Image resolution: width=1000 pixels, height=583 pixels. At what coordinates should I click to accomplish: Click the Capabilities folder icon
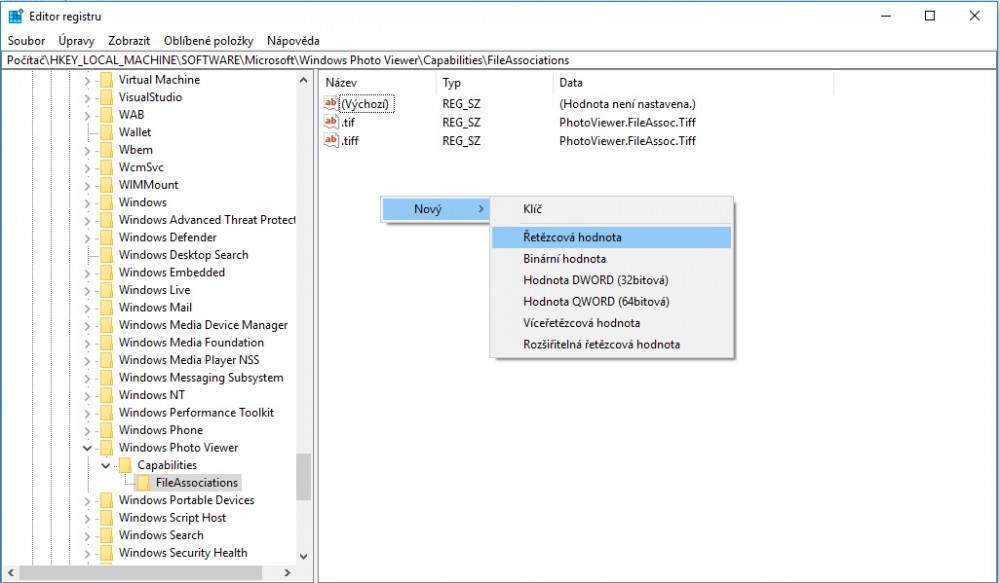(125, 465)
